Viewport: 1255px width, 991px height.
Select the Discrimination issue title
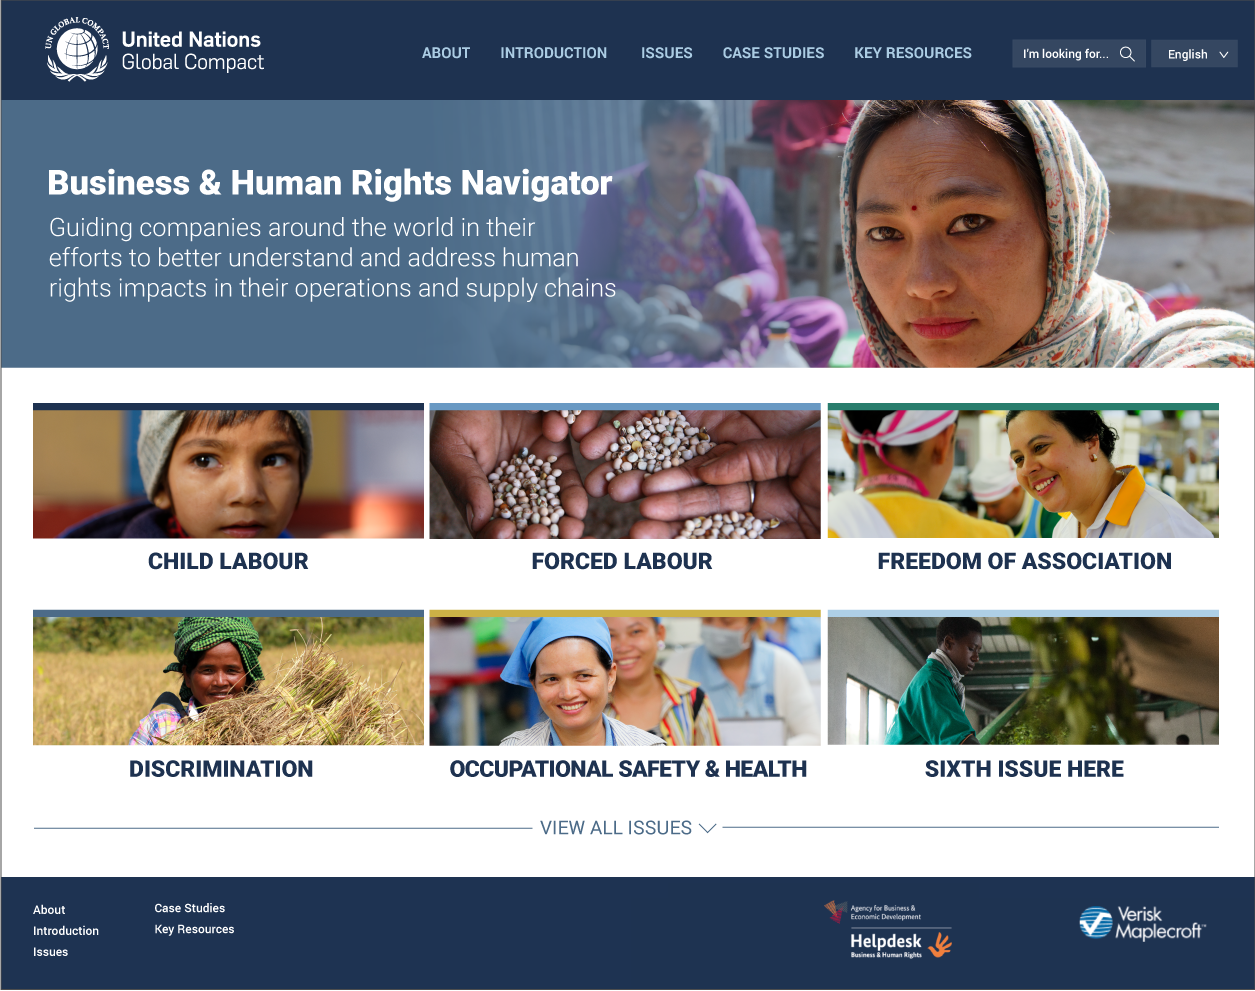tap(221, 769)
